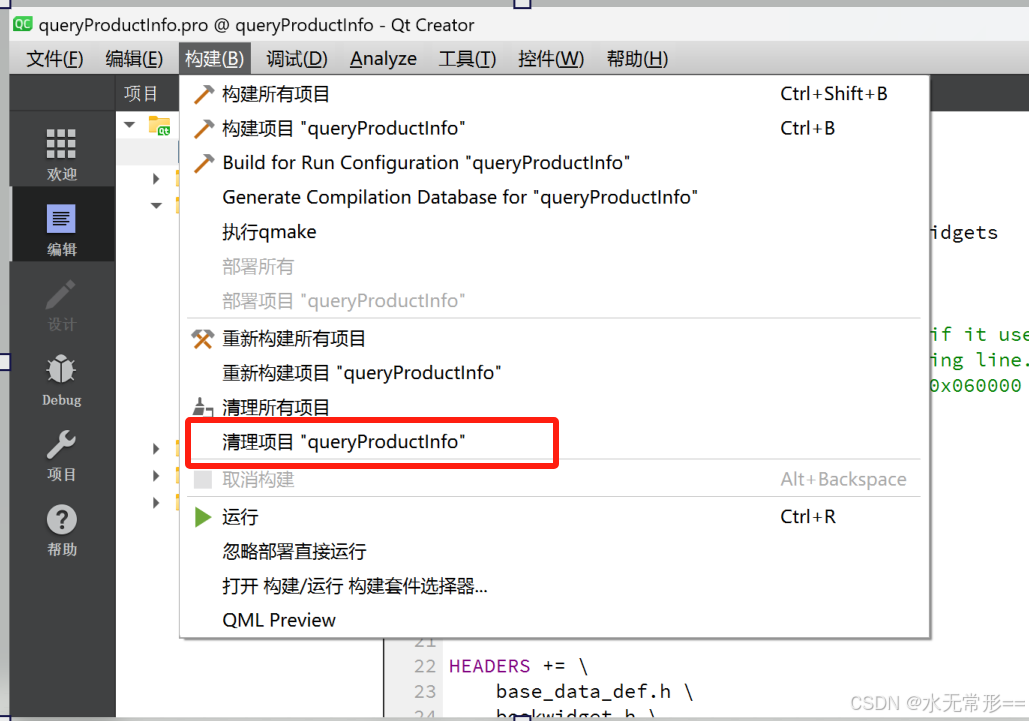Choose 执行qmake menu entry
This screenshot has height=721, width=1029.
pyautogui.click(x=554, y=232)
